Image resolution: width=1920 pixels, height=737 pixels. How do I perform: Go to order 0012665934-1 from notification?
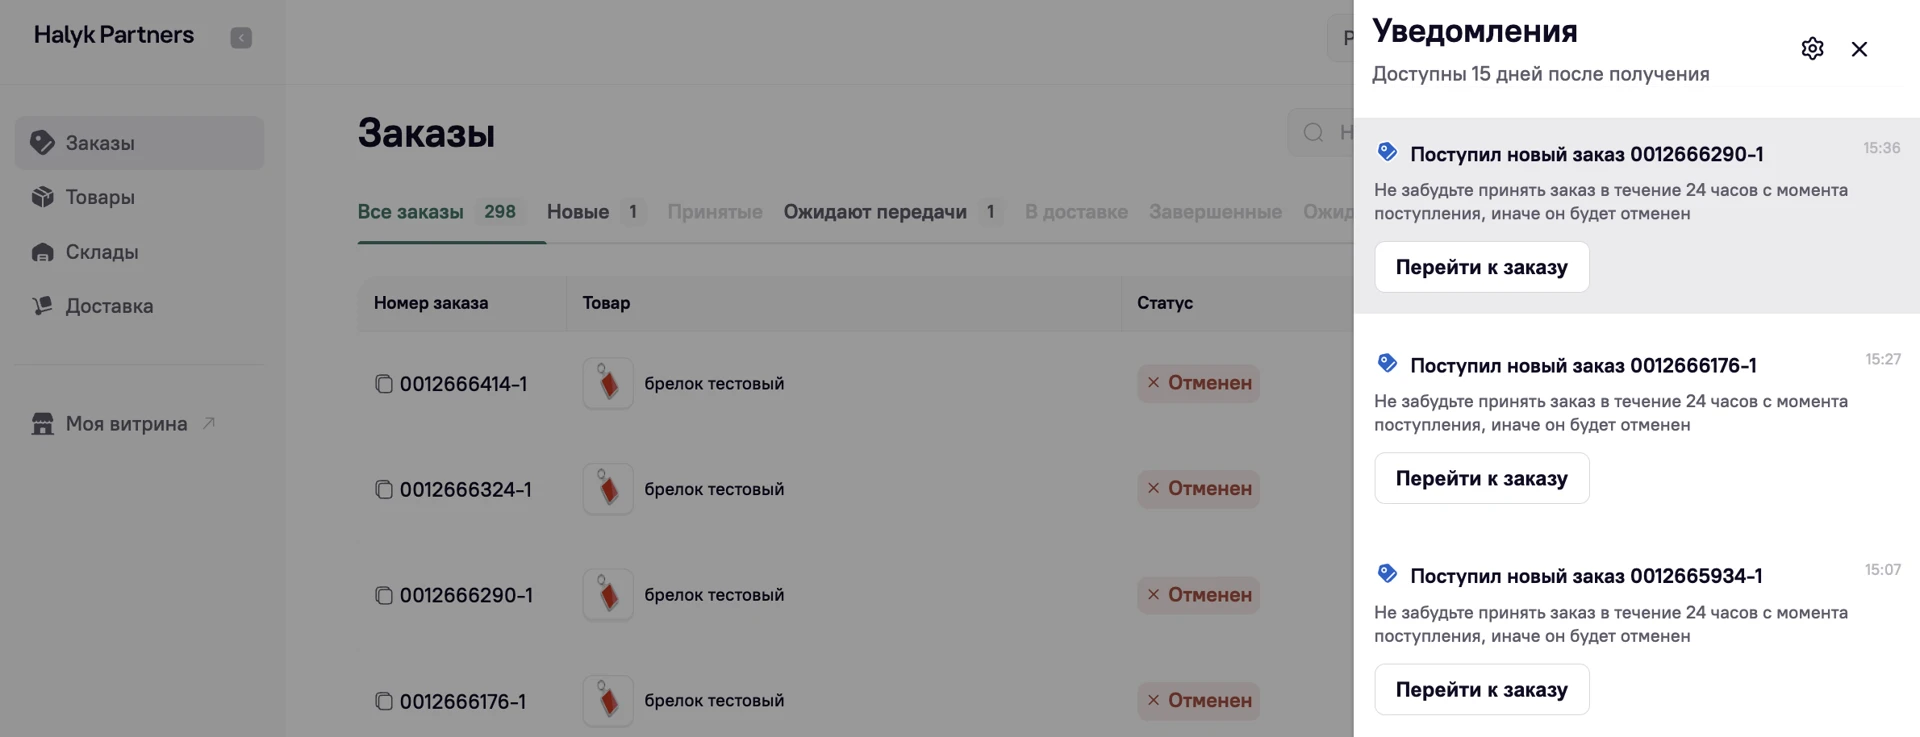[x=1481, y=690]
